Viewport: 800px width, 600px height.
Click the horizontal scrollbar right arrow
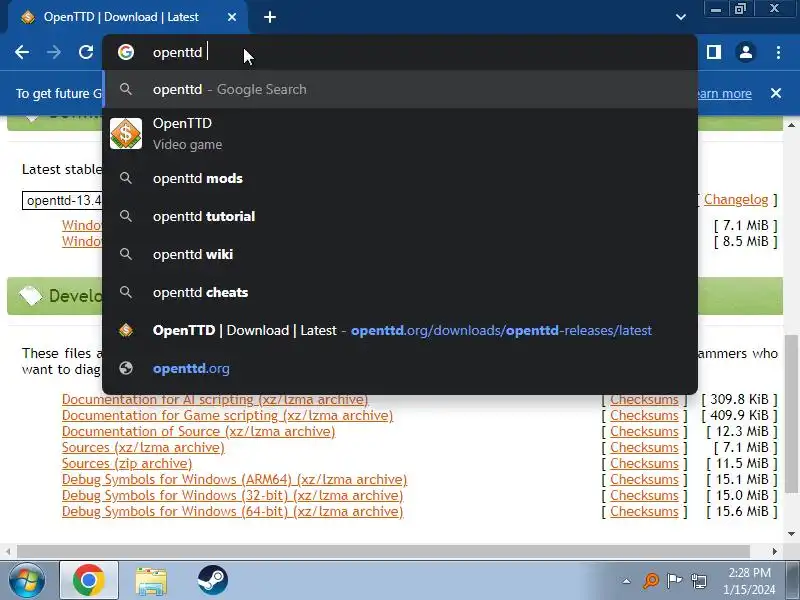[775, 551]
